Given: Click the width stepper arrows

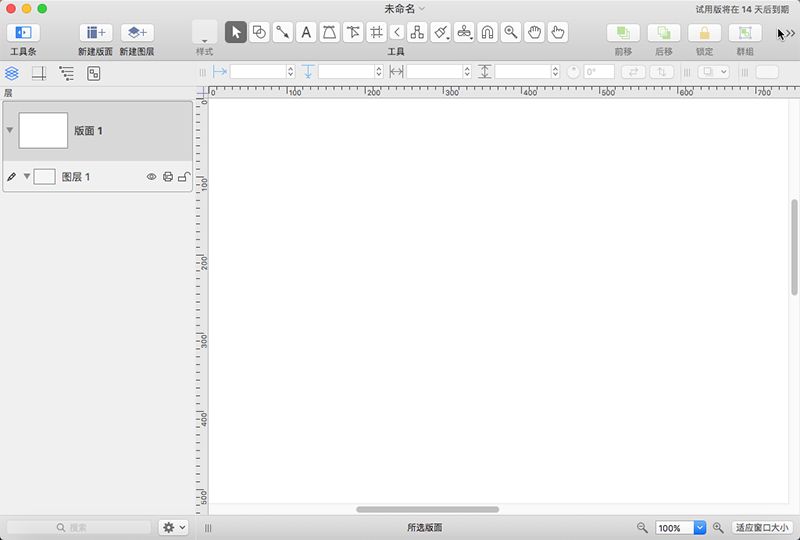Looking at the screenshot, I should click(467, 72).
